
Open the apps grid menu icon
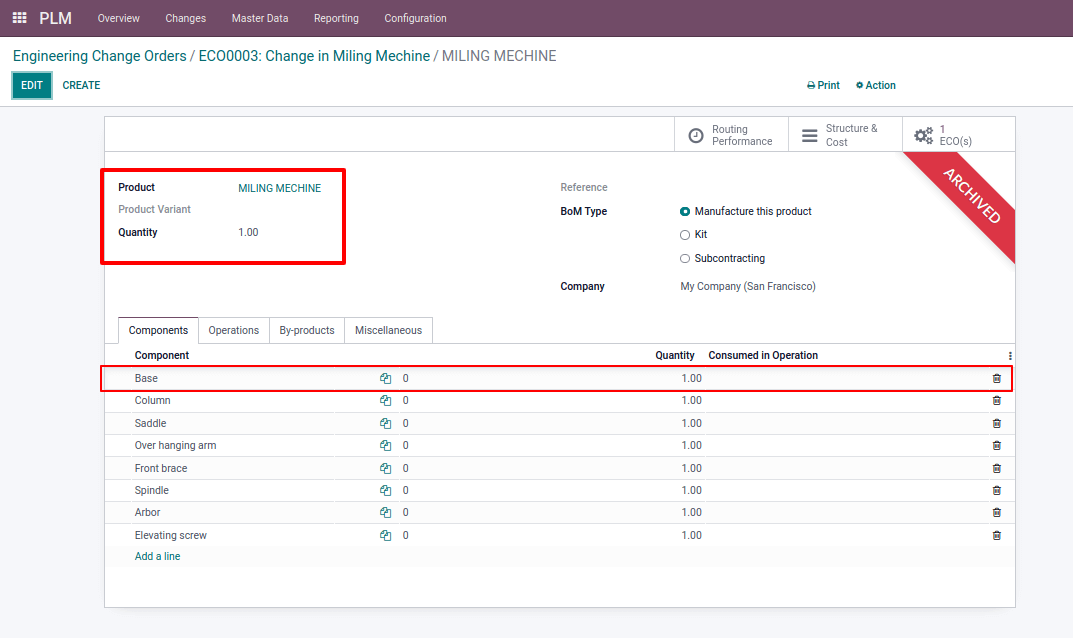tap(19, 18)
